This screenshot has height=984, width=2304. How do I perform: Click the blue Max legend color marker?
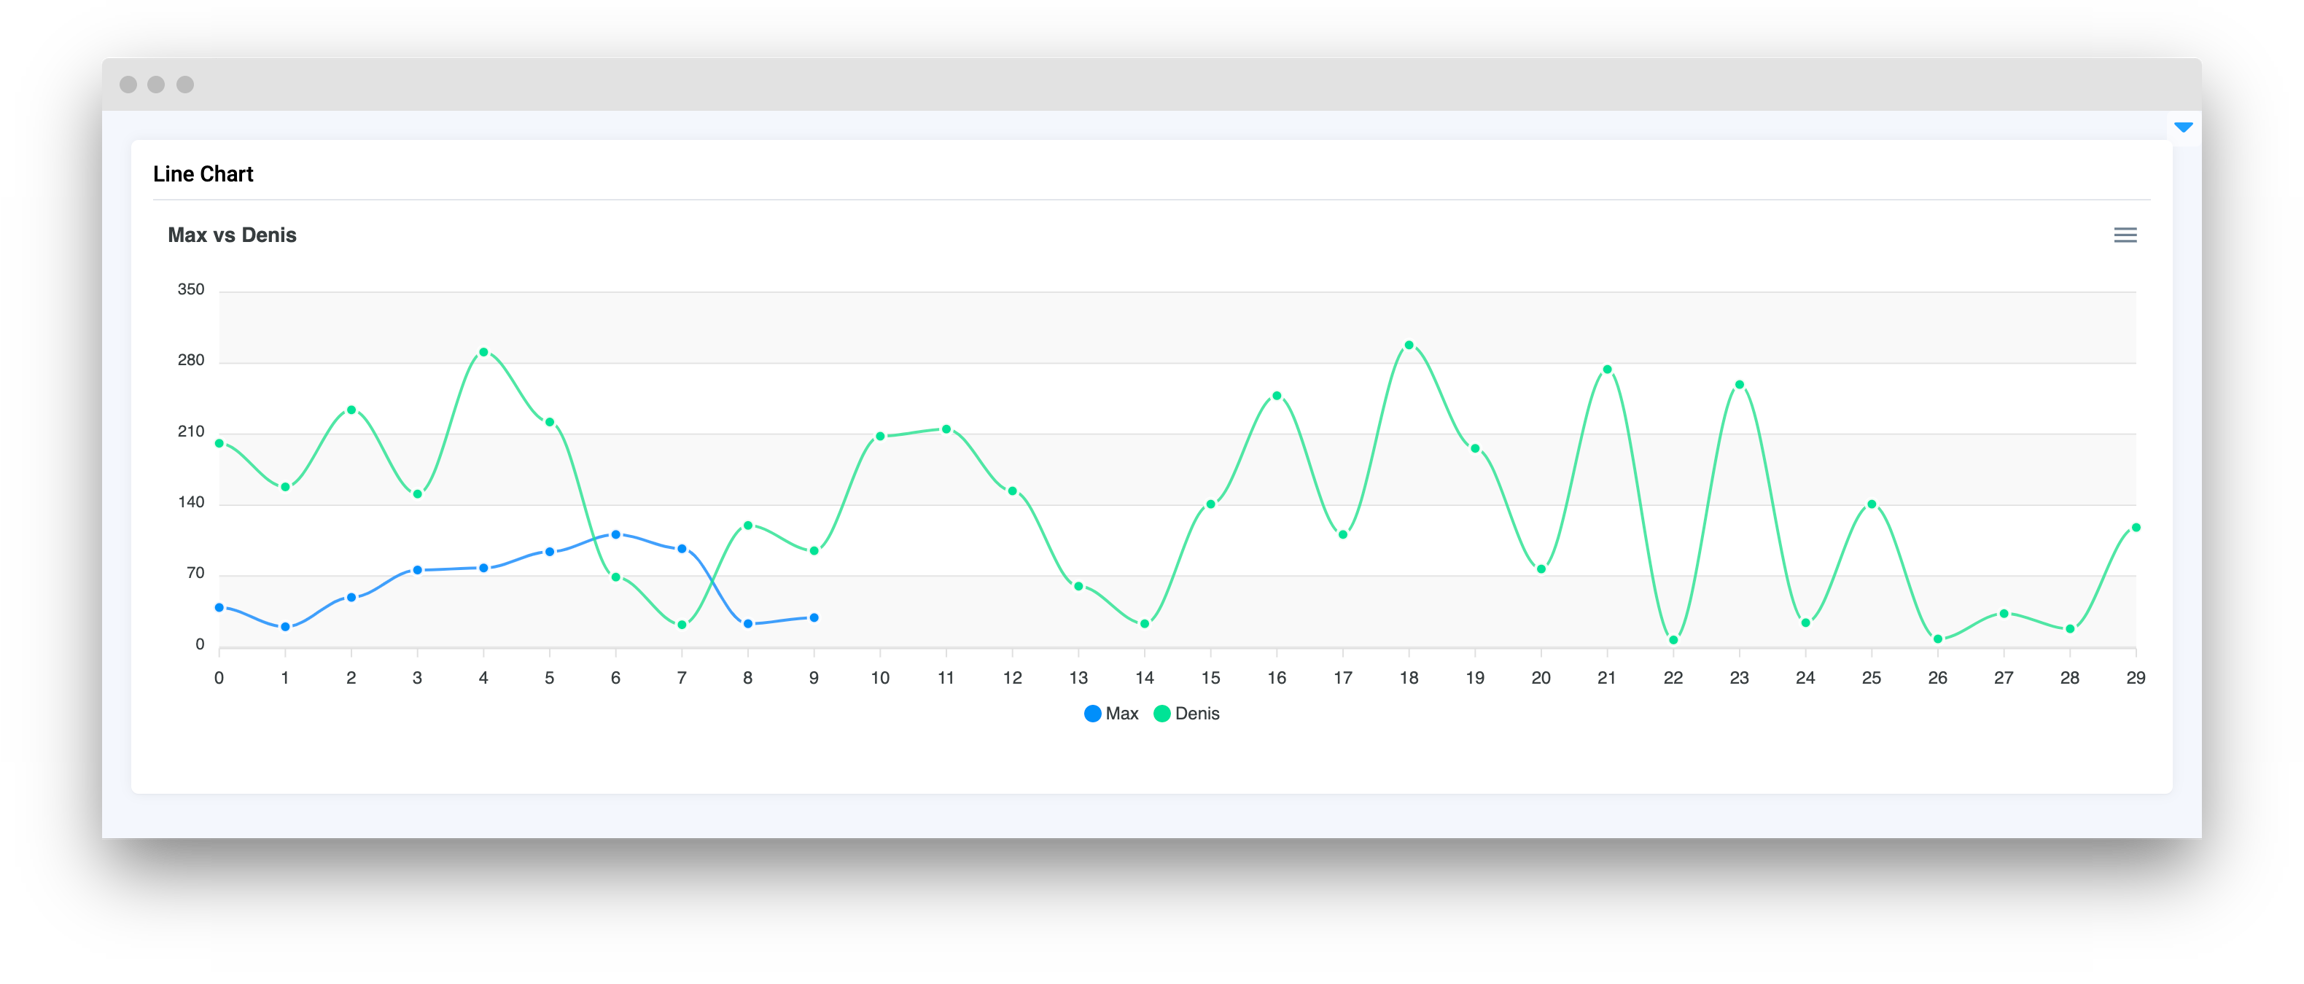coord(1093,714)
